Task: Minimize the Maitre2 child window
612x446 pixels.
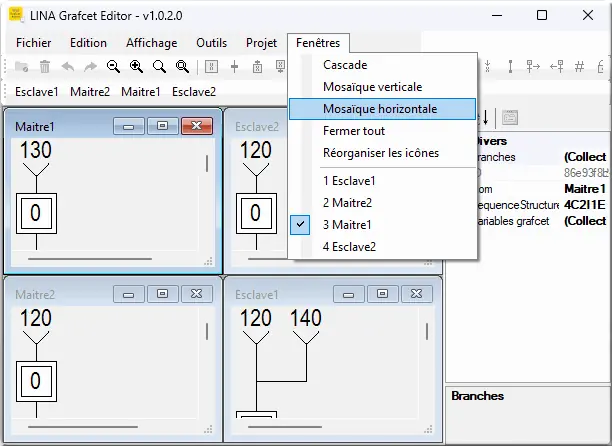Action: point(128,294)
